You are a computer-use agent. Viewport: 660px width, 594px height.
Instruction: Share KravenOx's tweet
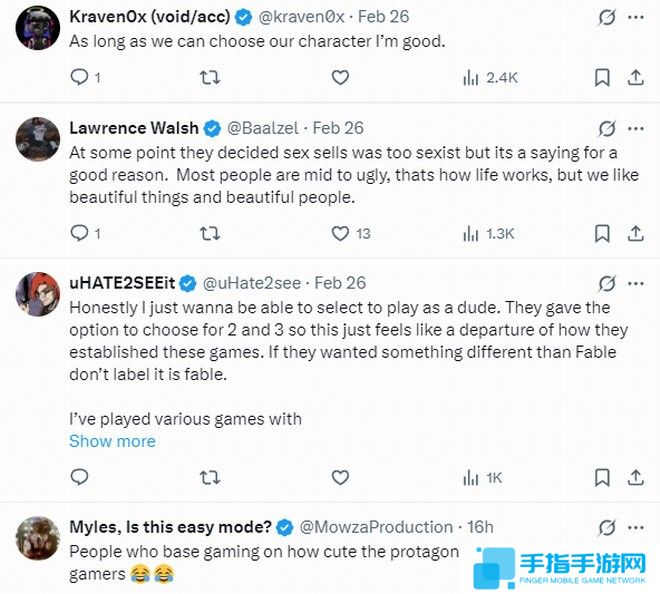636,77
